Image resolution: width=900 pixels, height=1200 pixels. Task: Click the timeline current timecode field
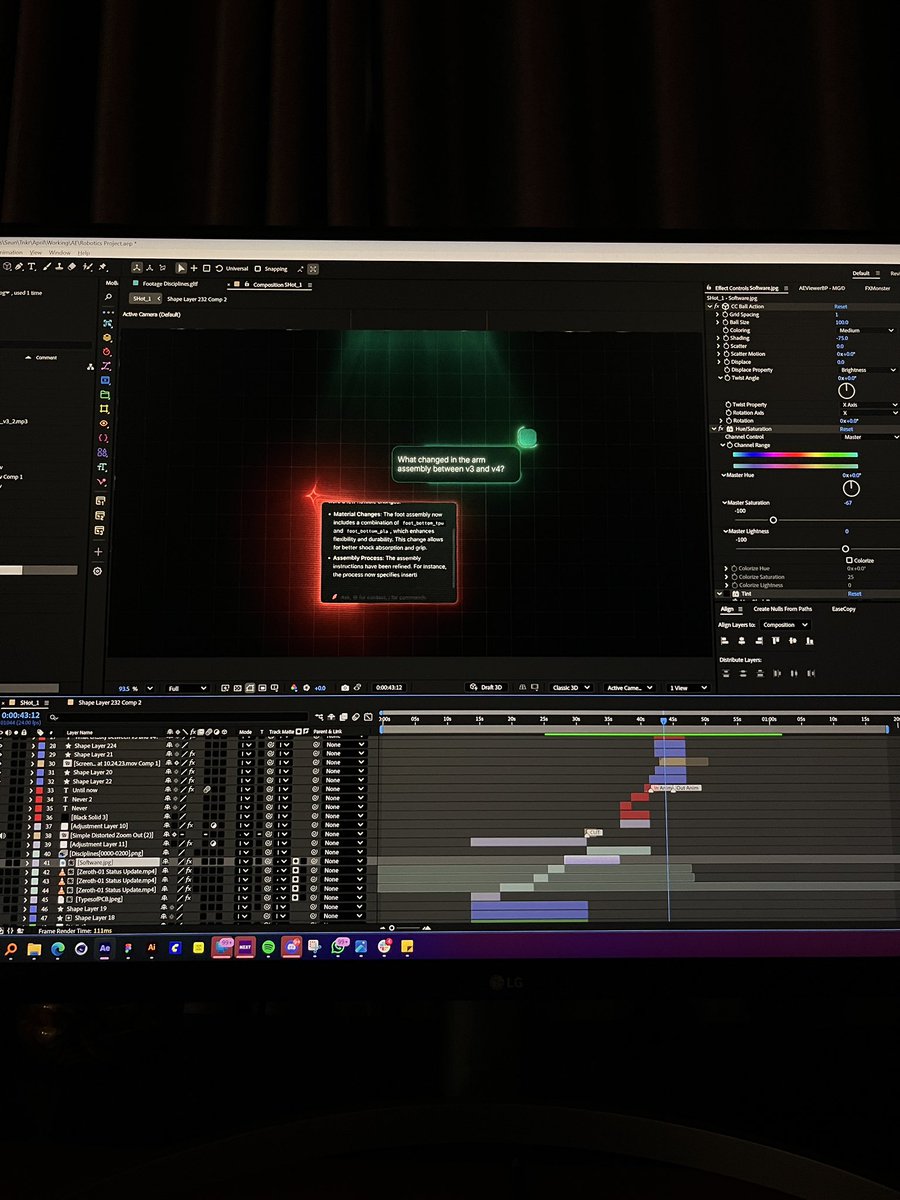(x=20, y=715)
